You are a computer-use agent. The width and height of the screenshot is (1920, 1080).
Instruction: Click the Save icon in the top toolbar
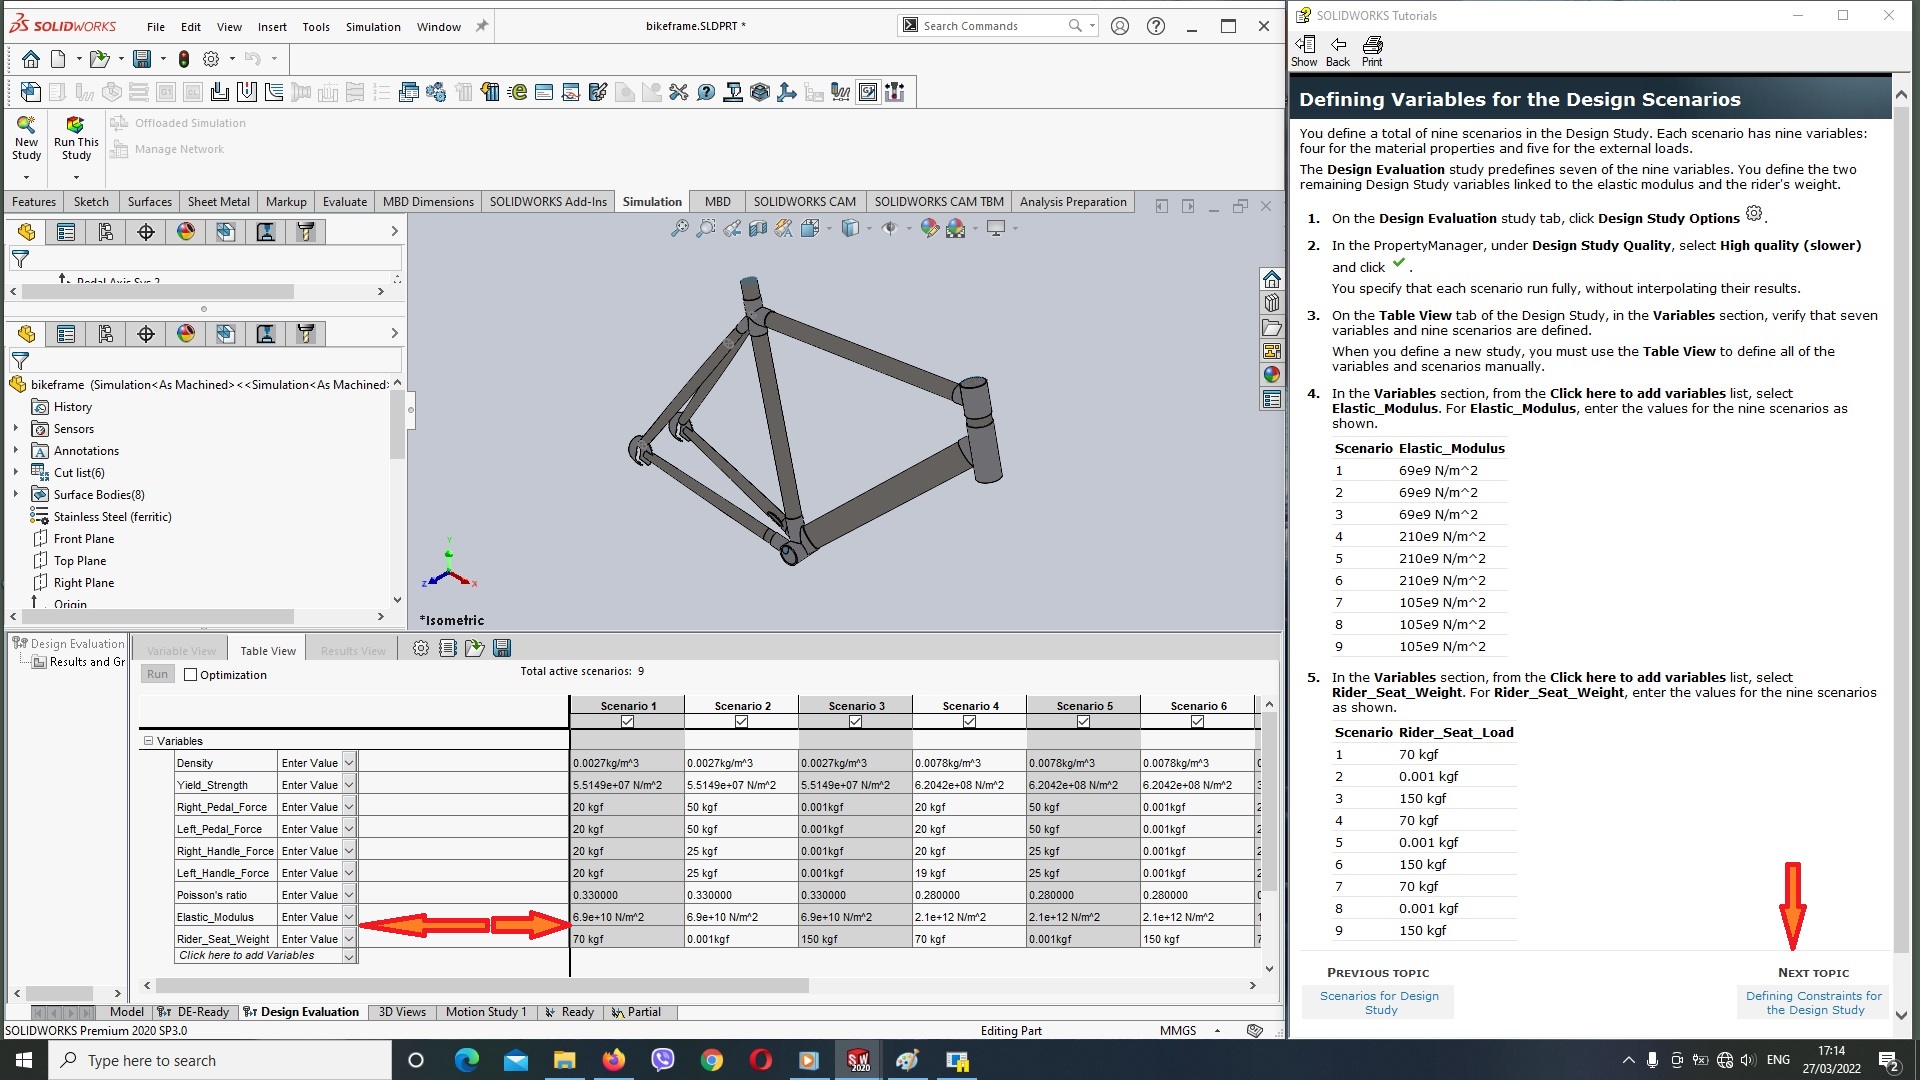[x=142, y=59]
